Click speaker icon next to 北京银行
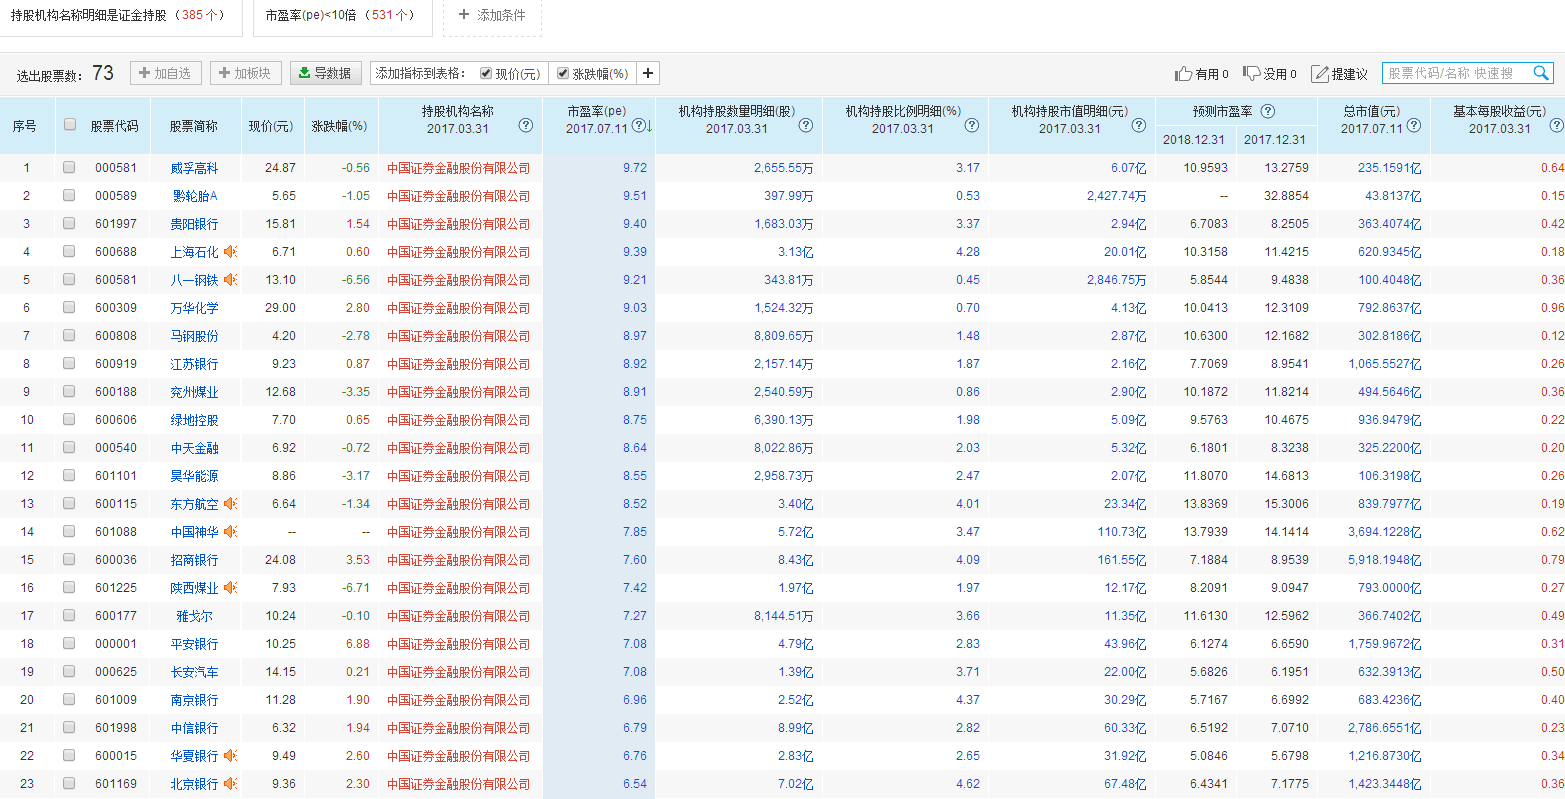The height and width of the screenshot is (799, 1565). [x=231, y=784]
